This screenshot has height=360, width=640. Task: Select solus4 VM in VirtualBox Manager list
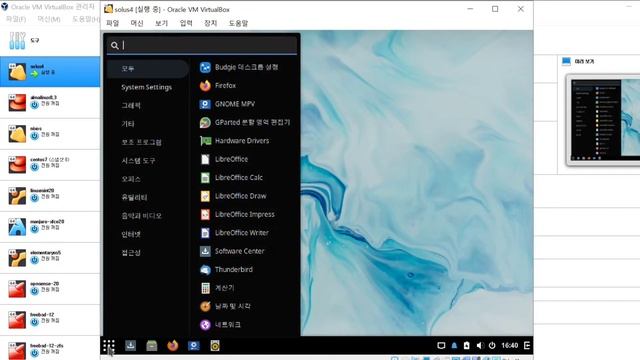(50, 71)
